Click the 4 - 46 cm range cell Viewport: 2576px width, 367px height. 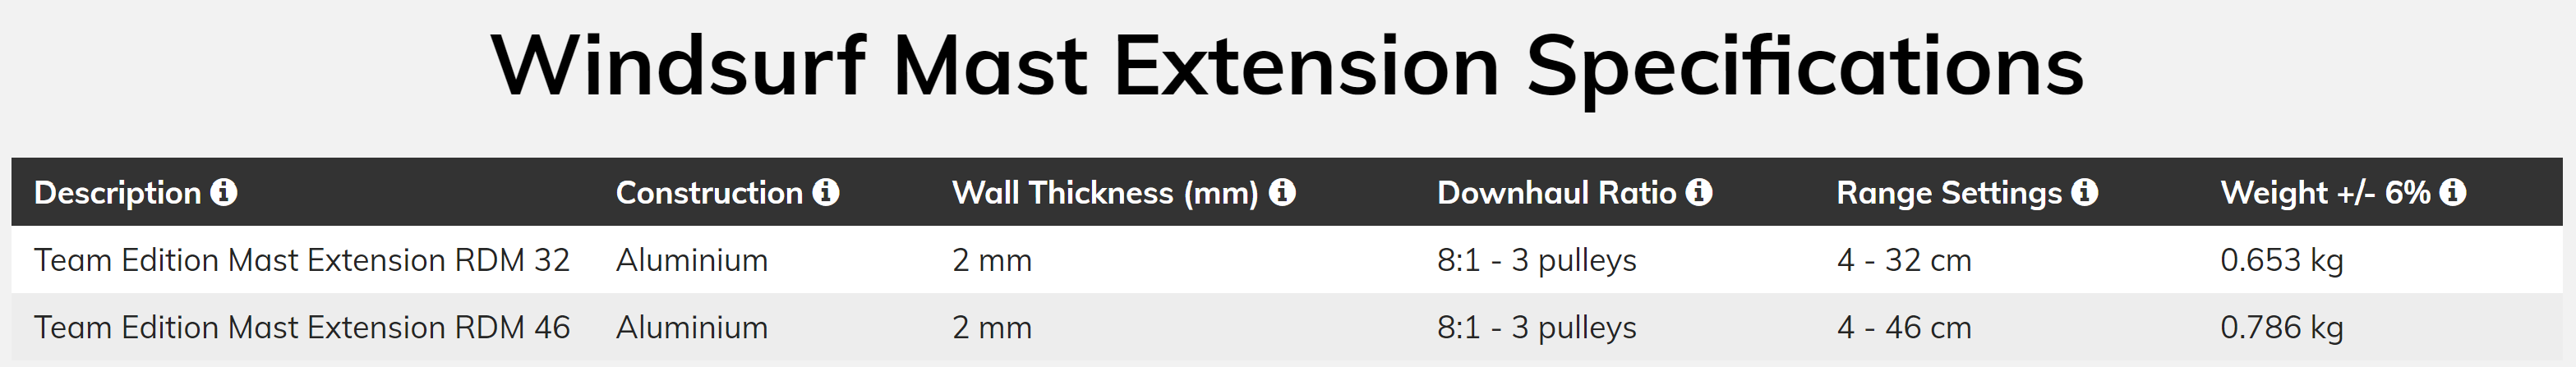(x=1904, y=327)
